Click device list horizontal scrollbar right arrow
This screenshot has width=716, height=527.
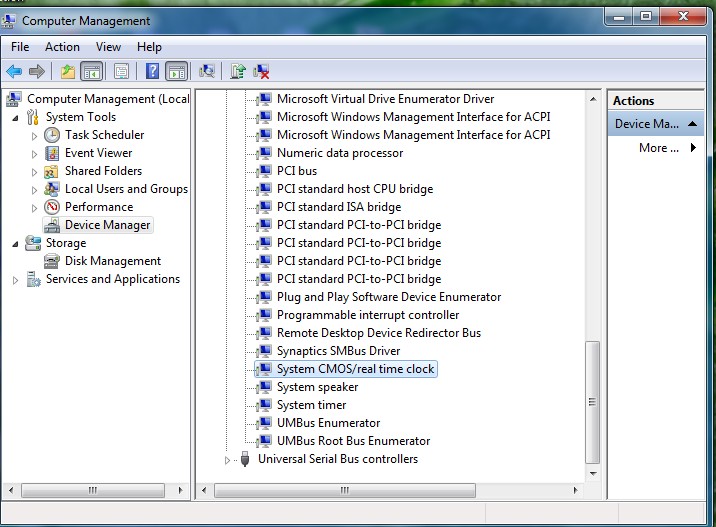[575, 490]
